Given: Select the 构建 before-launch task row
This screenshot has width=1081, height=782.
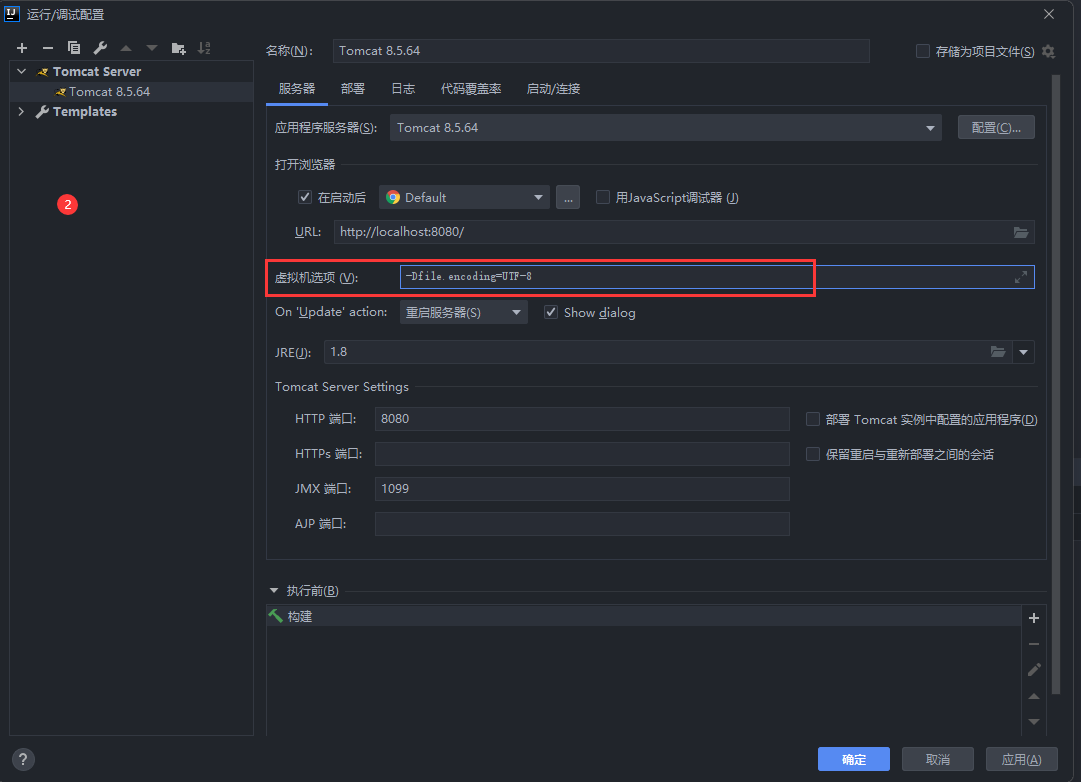Looking at the screenshot, I should pyautogui.click(x=643, y=616).
